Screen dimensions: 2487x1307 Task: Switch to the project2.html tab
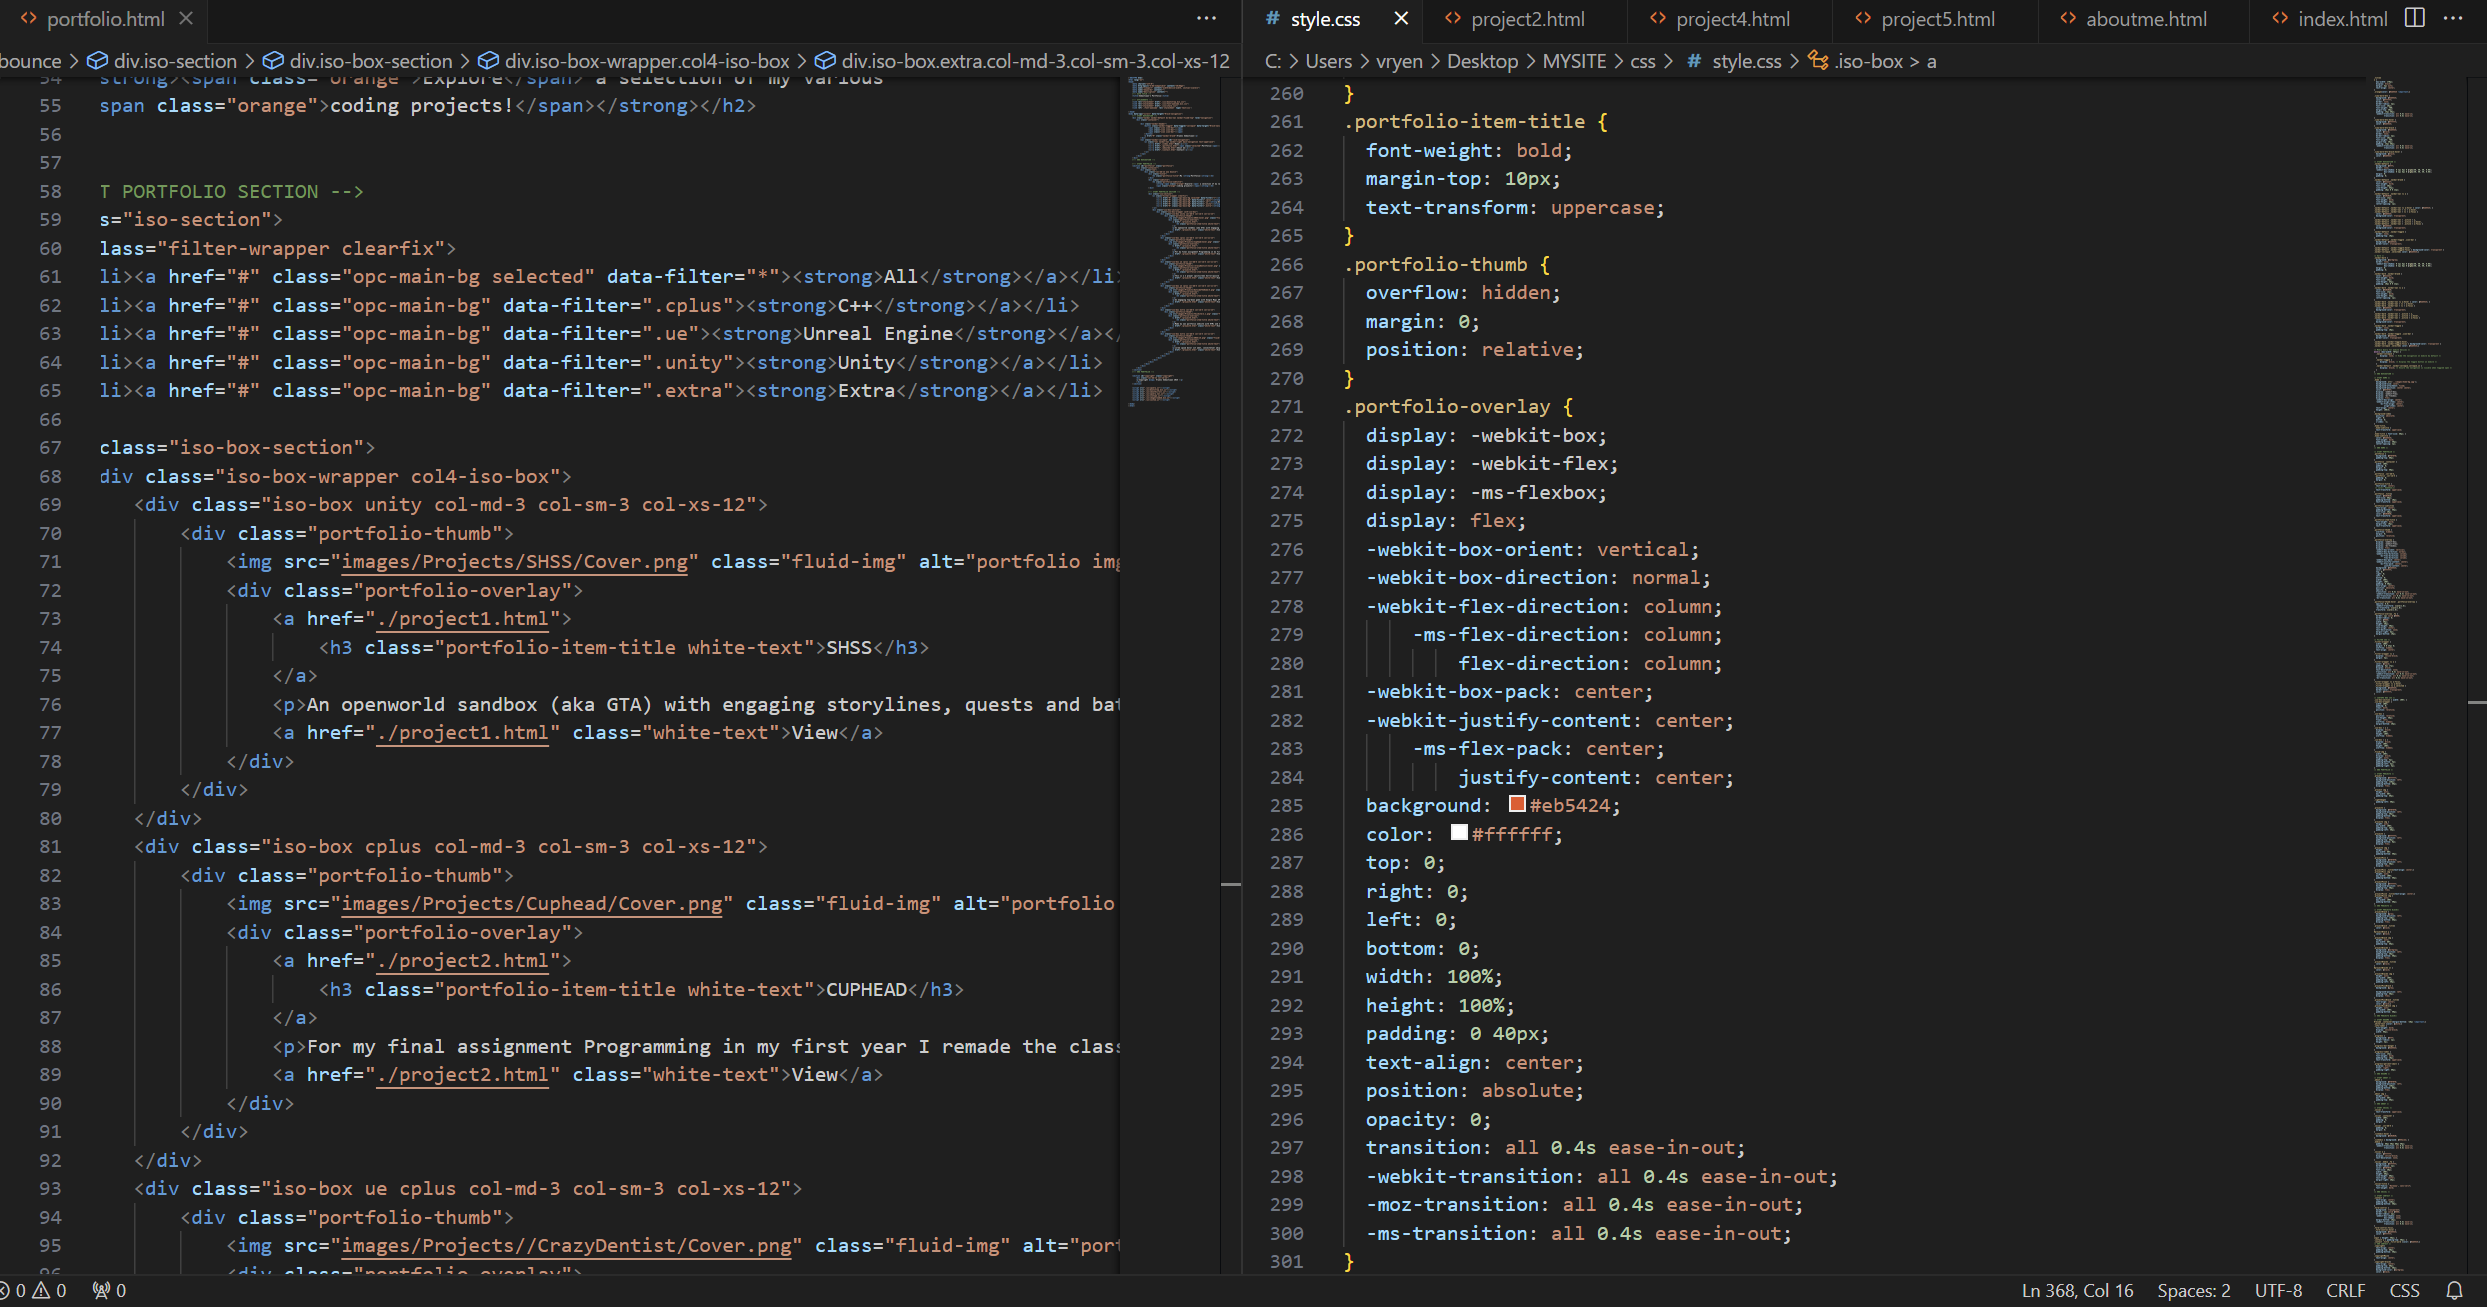[1528, 19]
